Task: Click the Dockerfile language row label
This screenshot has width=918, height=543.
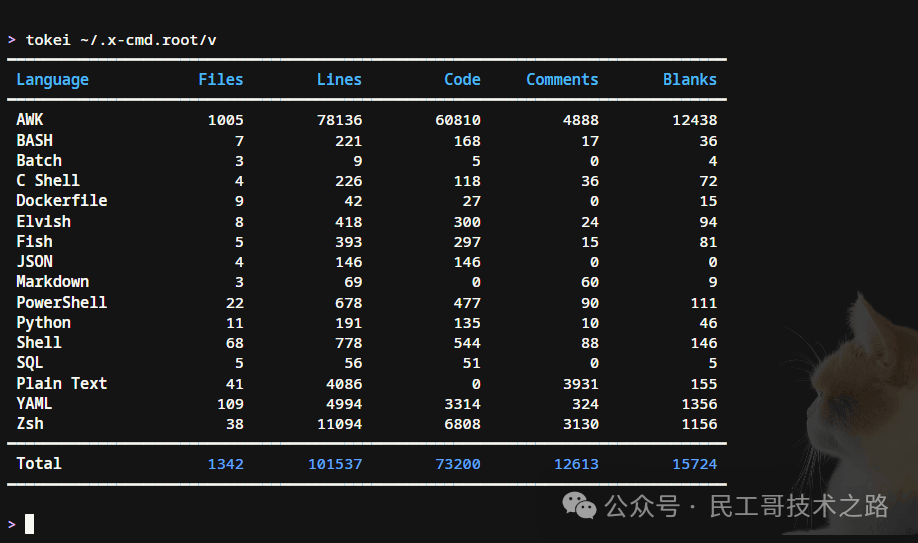Action: [61, 201]
